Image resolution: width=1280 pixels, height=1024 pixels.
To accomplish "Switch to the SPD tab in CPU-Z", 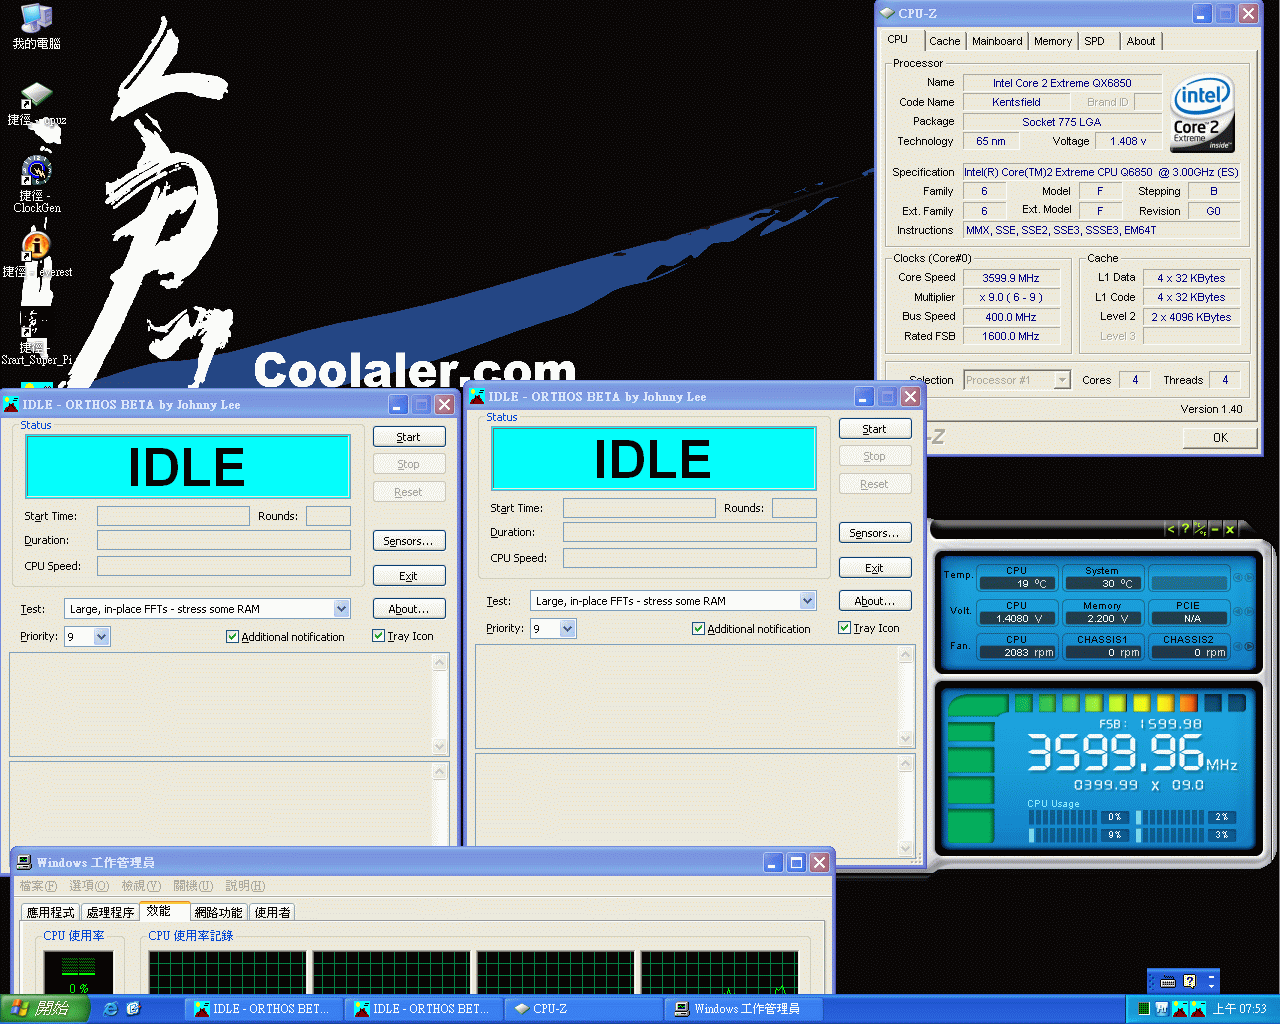I will [1095, 41].
